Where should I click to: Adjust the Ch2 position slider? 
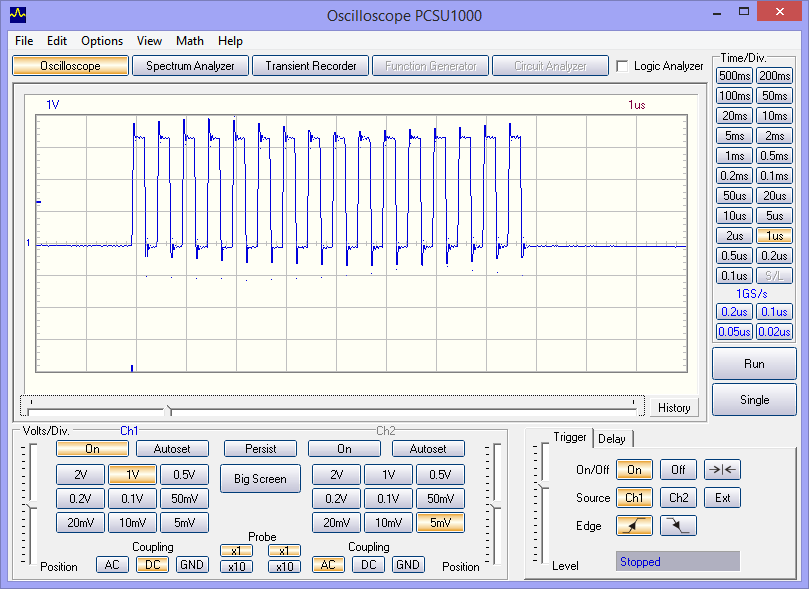(496, 504)
